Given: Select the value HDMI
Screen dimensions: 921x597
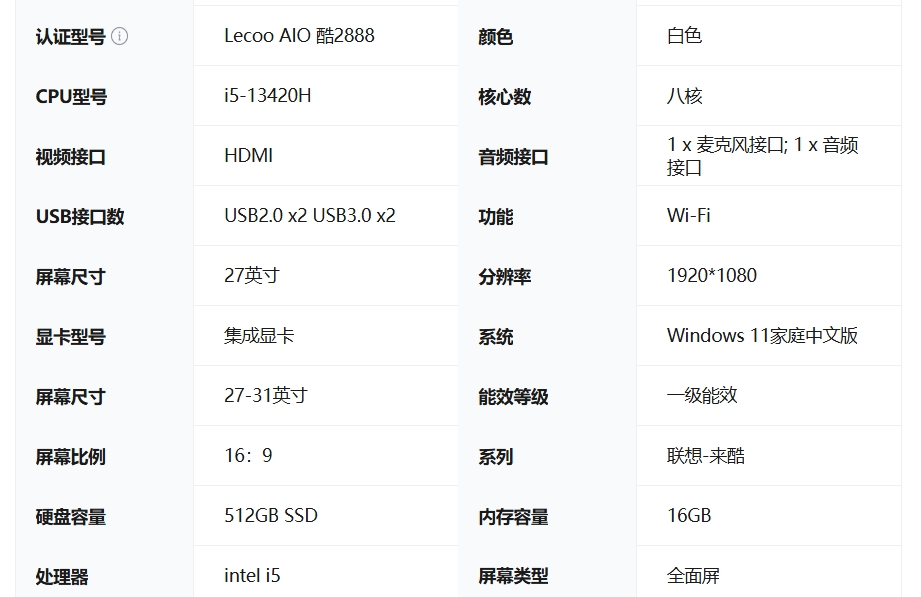Looking at the screenshot, I should [248, 155].
